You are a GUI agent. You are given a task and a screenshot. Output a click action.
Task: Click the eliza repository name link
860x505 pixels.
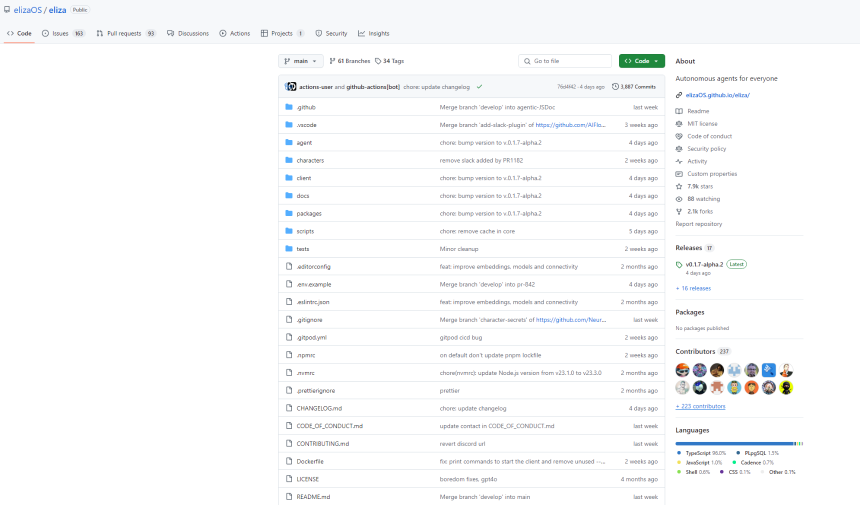pos(58,10)
